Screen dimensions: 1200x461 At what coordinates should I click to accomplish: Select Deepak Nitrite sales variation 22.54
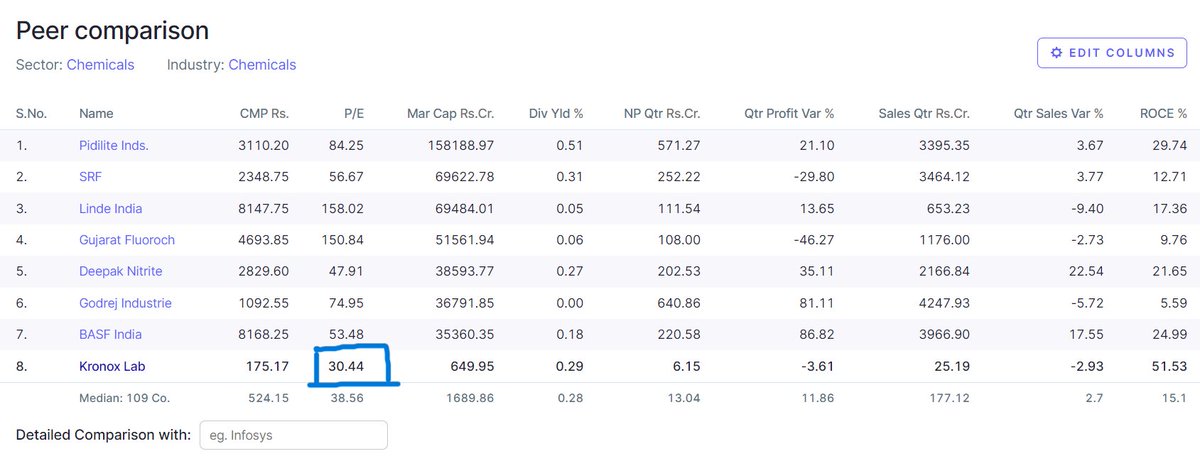pos(1086,272)
